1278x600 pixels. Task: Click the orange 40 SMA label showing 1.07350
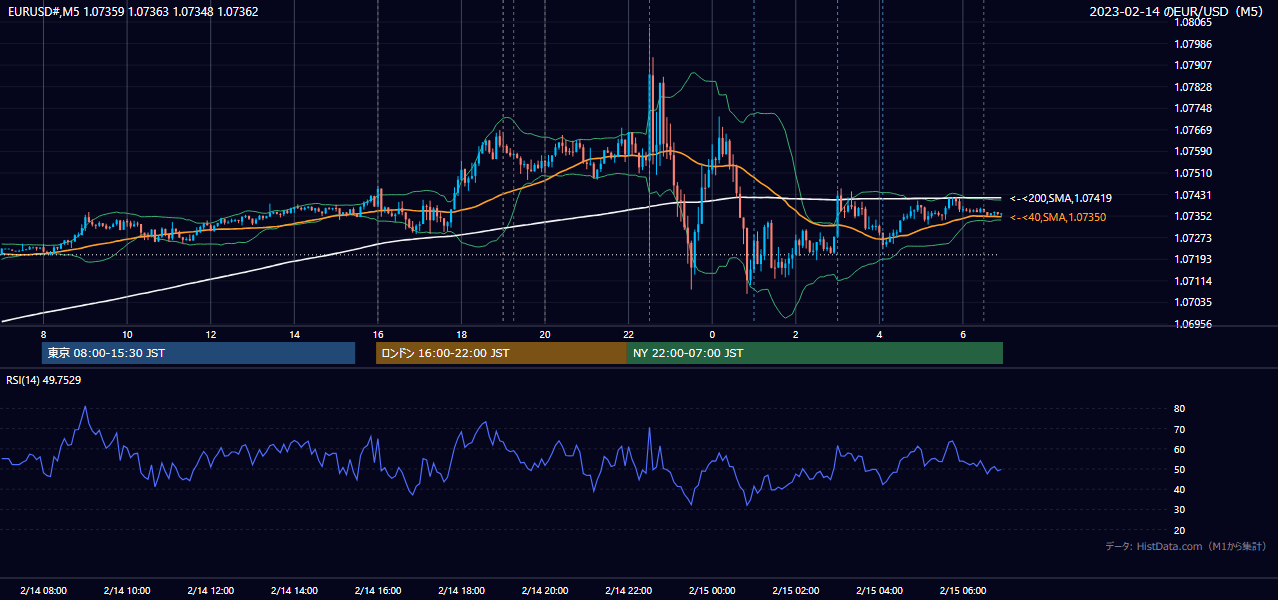tap(1057, 217)
